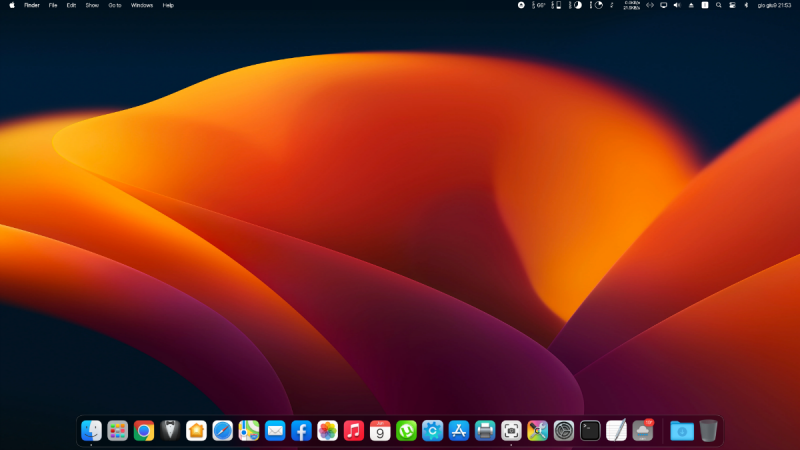Open Safari browser from the Dock
Image resolution: width=800 pixels, height=450 pixels.
coord(223,430)
